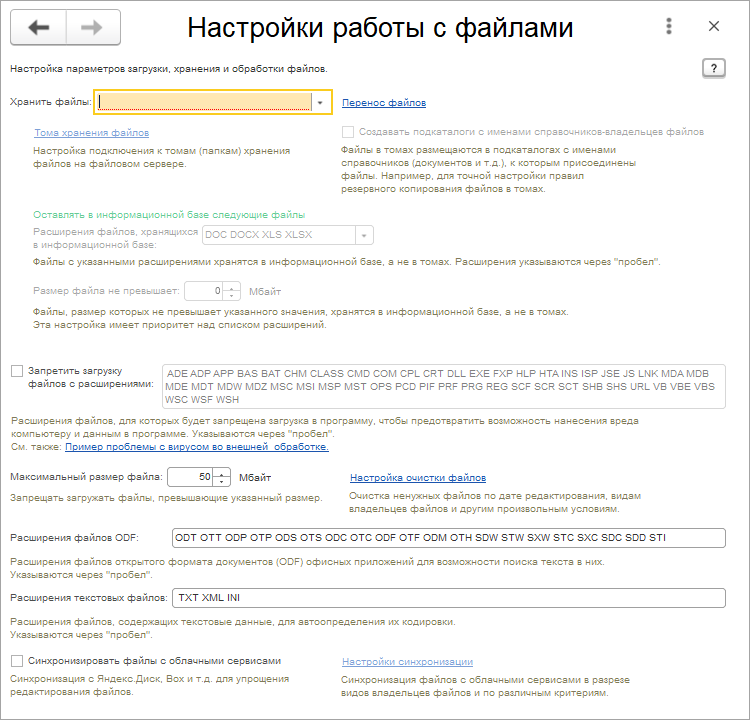Click the 'Оставлять в информационной базе следующие файлы' heading
Screen dimensions: 750x720
pos(169,215)
